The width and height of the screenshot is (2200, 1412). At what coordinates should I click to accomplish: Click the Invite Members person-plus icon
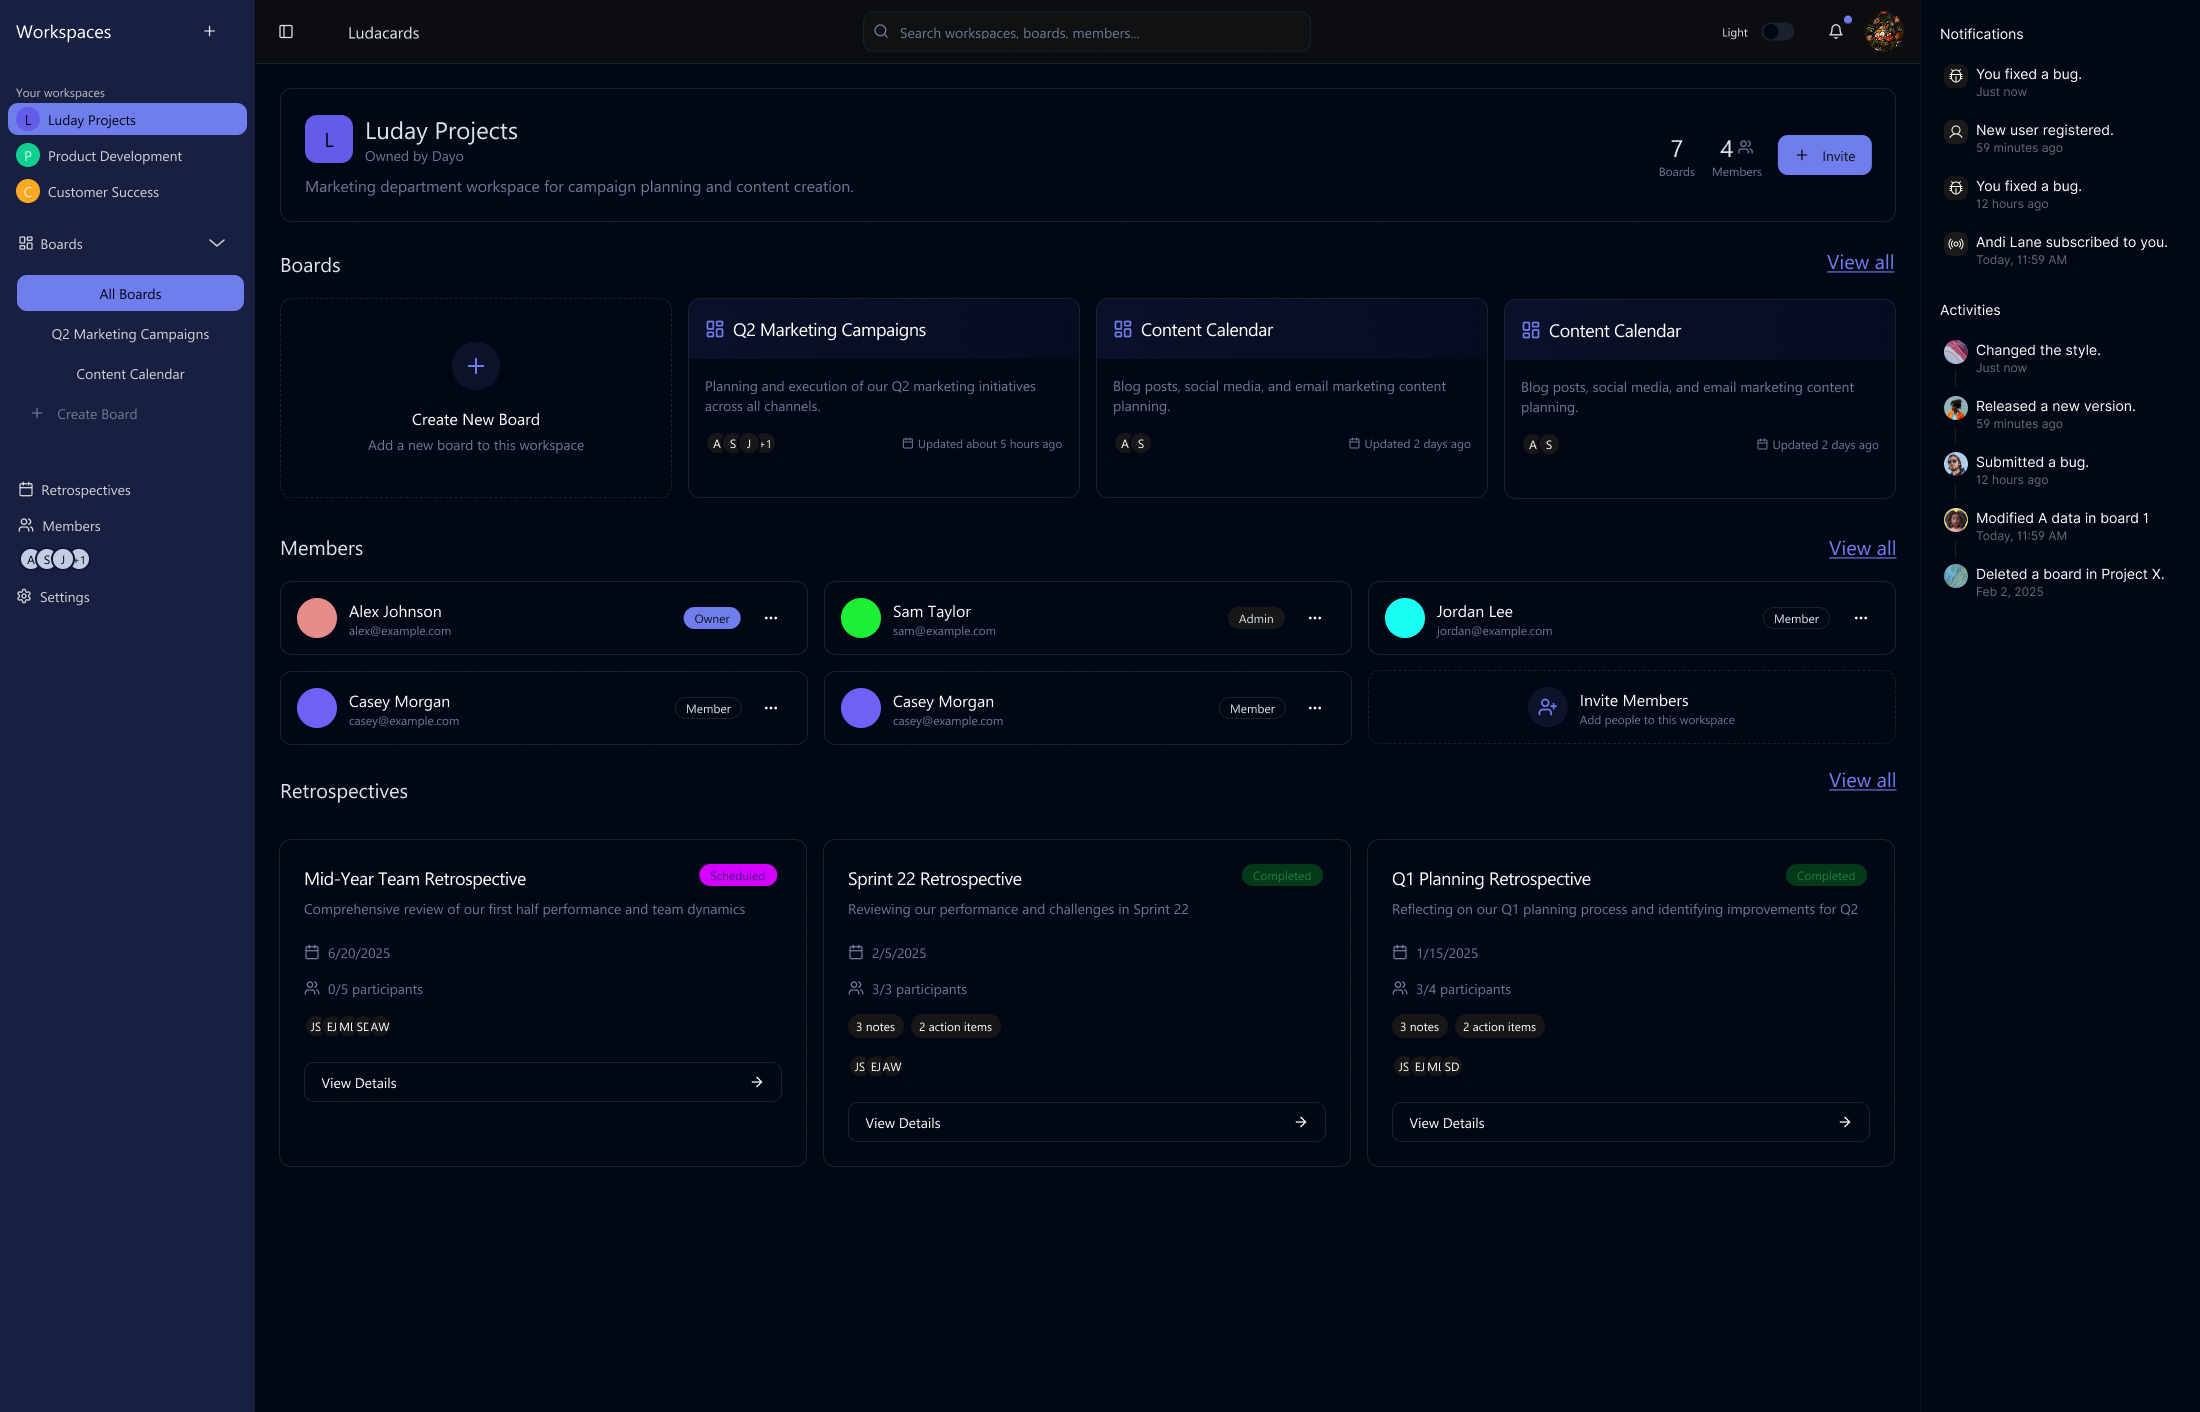(x=1547, y=707)
